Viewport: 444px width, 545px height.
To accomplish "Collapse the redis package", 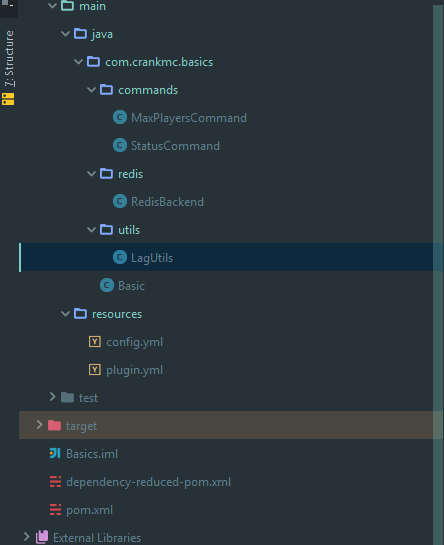I will coord(91,174).
